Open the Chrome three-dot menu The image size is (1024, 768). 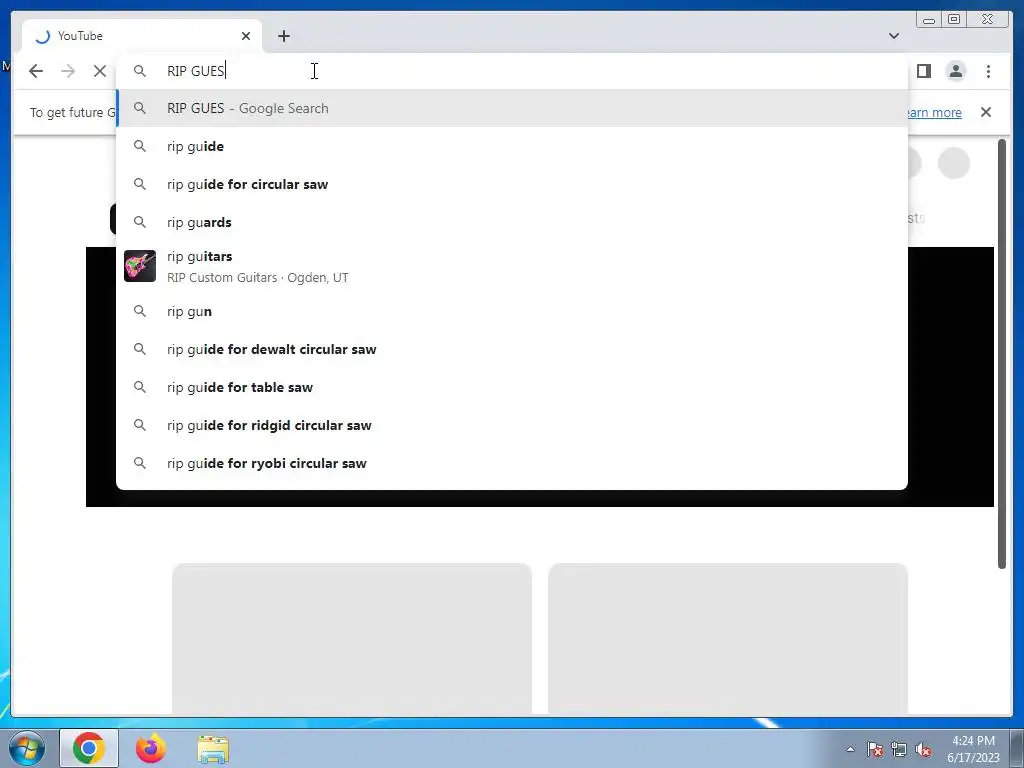click(x=988, y=71)
